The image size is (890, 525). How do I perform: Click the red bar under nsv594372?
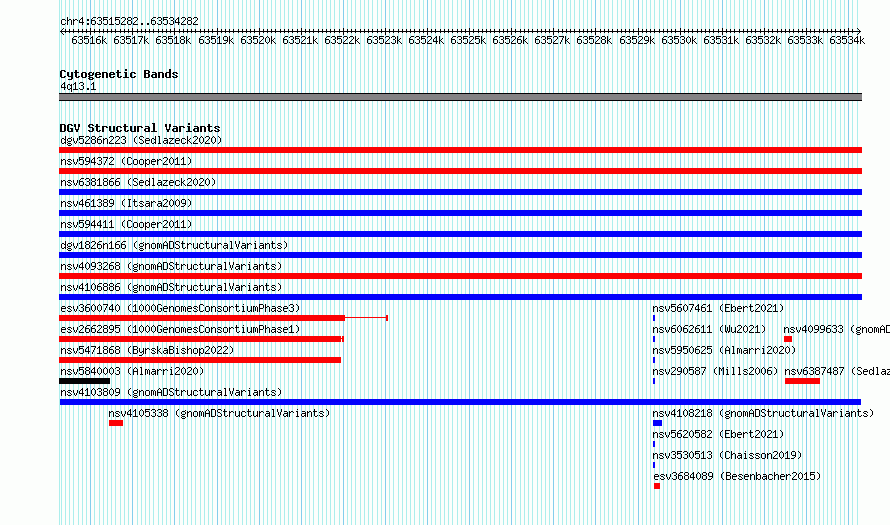coord(460,171)
